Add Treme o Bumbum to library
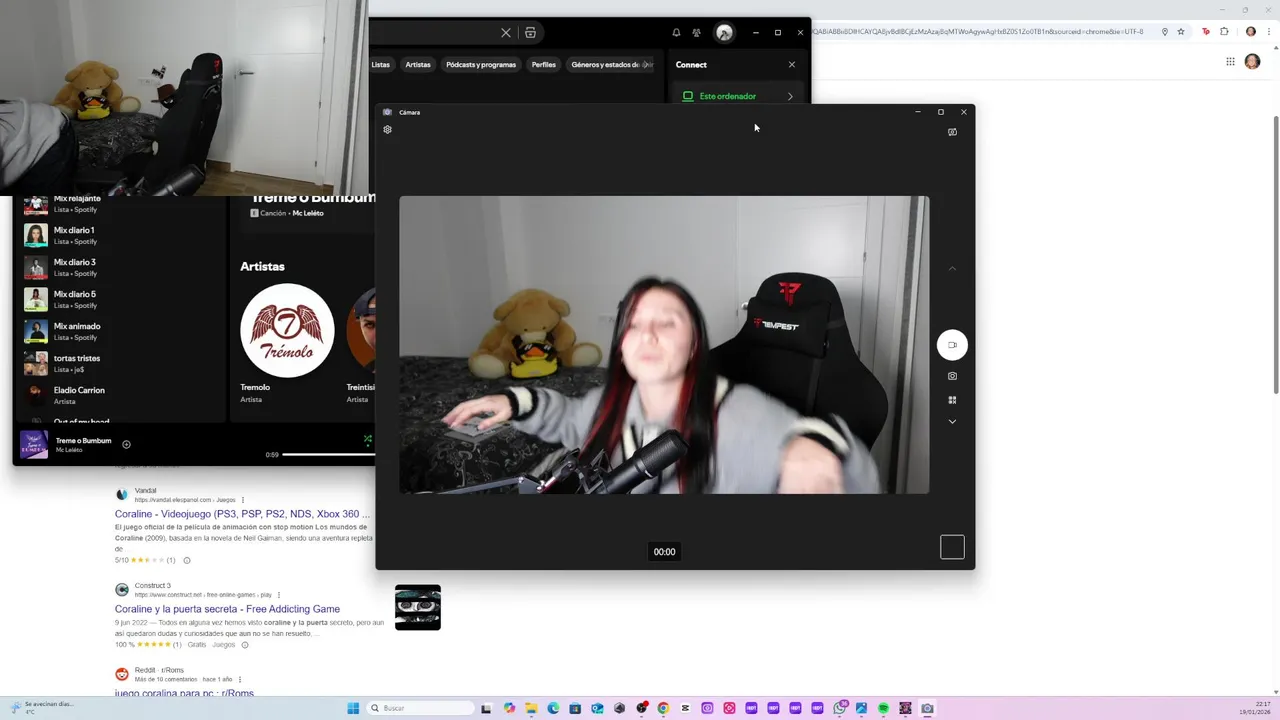 (126, 444)
